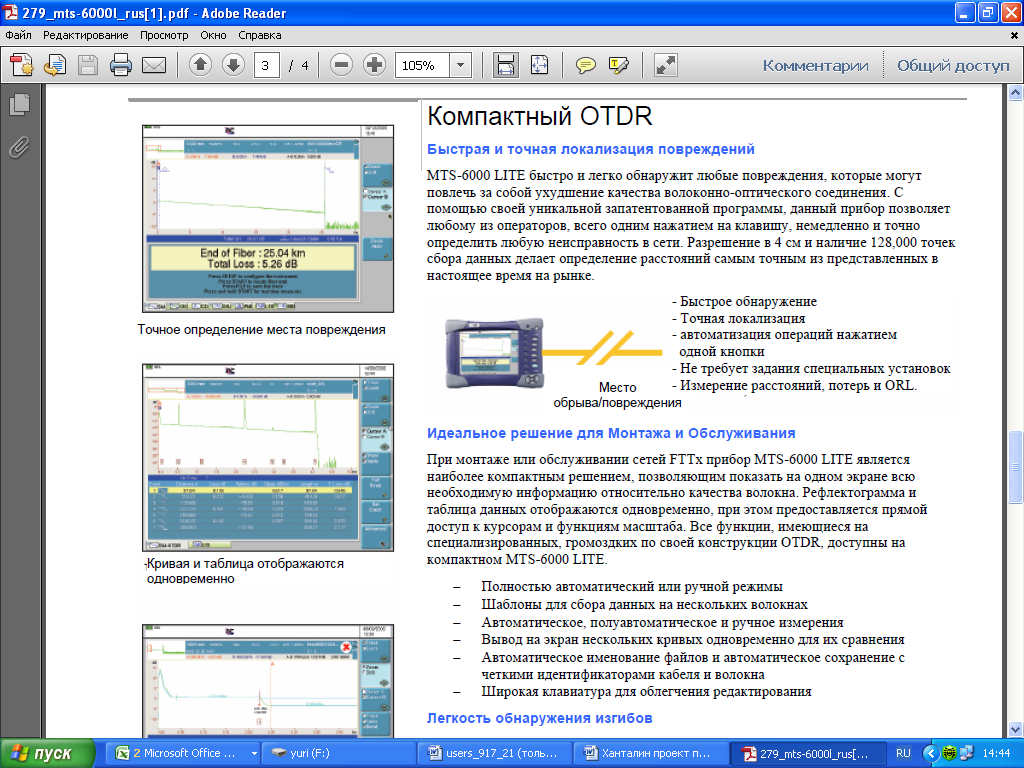Show attachments paperclip panel icon
The image size is (1024, 768).
(20, 148)
